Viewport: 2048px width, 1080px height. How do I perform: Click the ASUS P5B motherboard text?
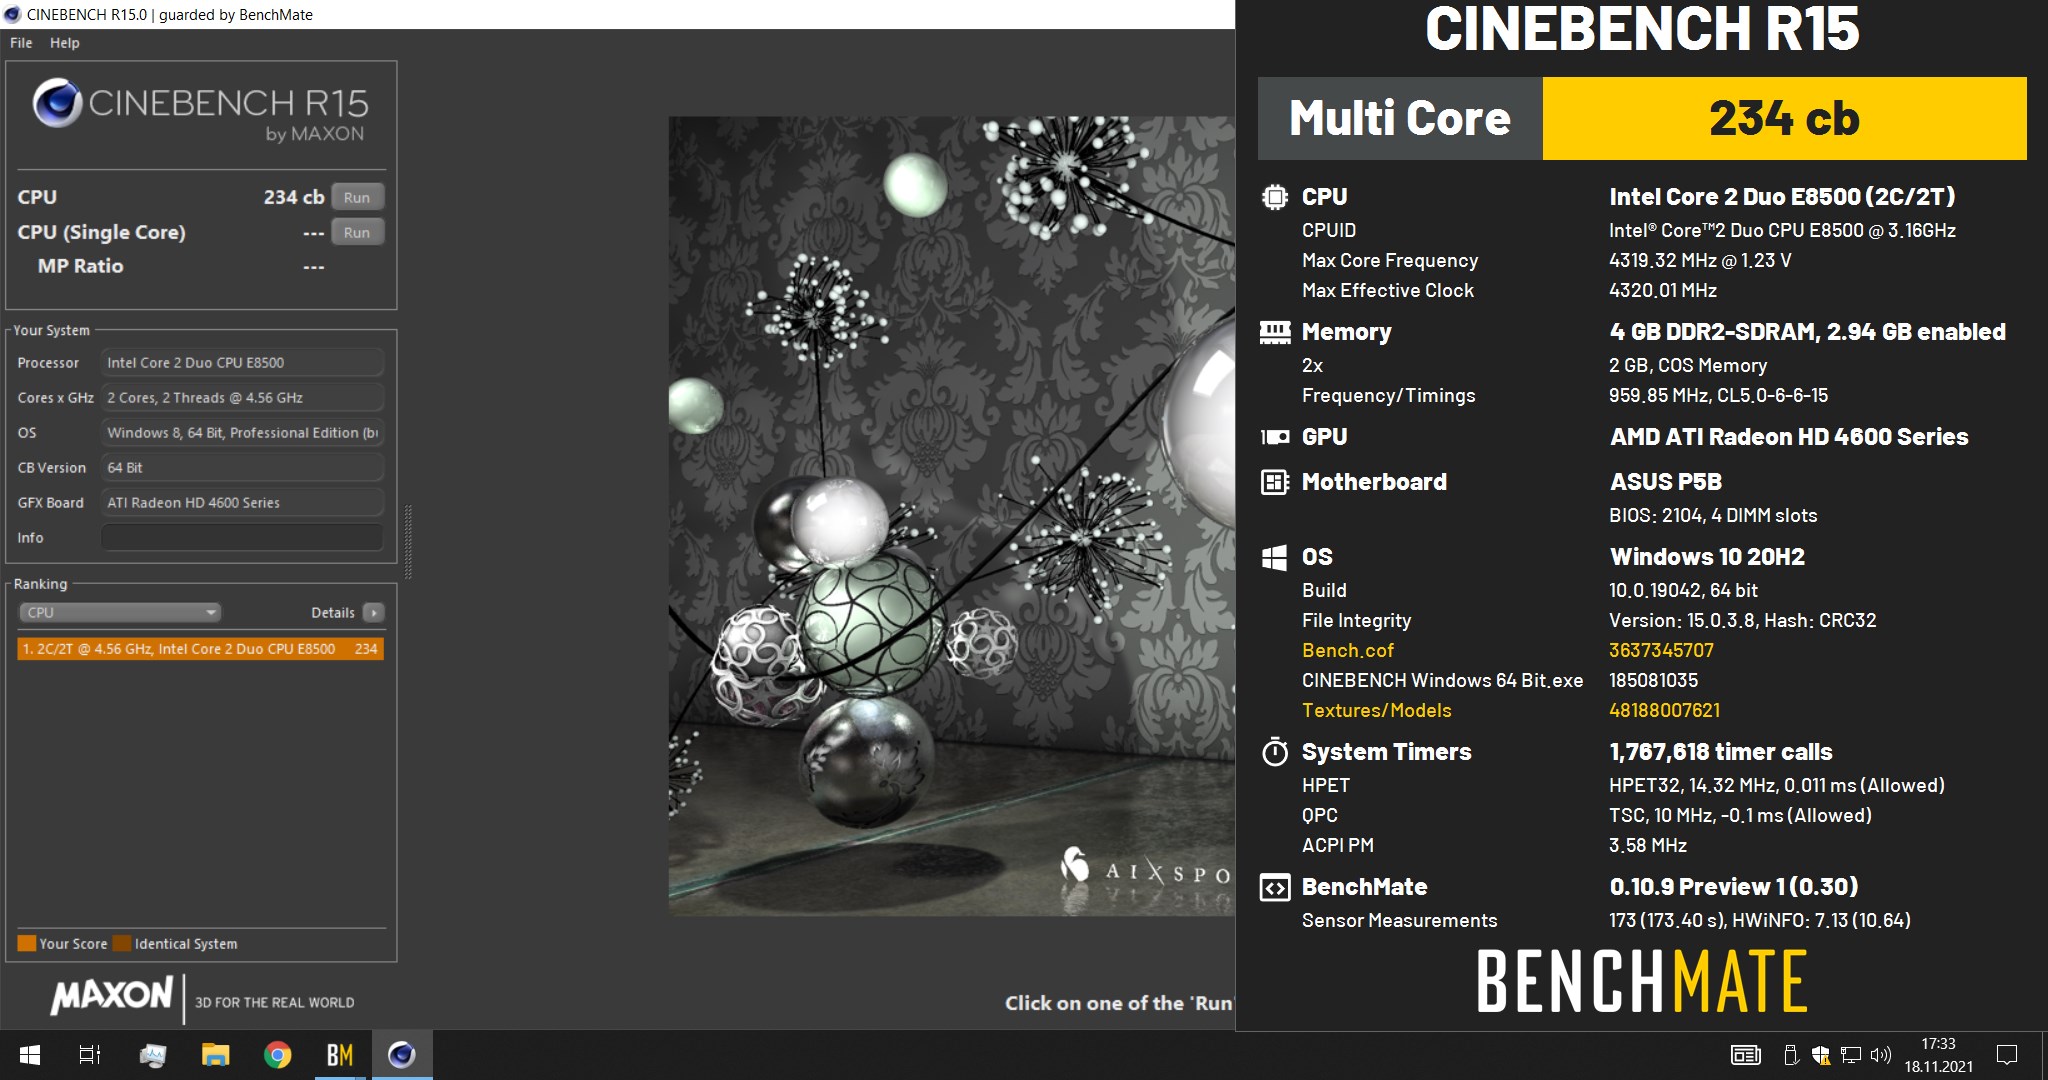coord(1666,482)
